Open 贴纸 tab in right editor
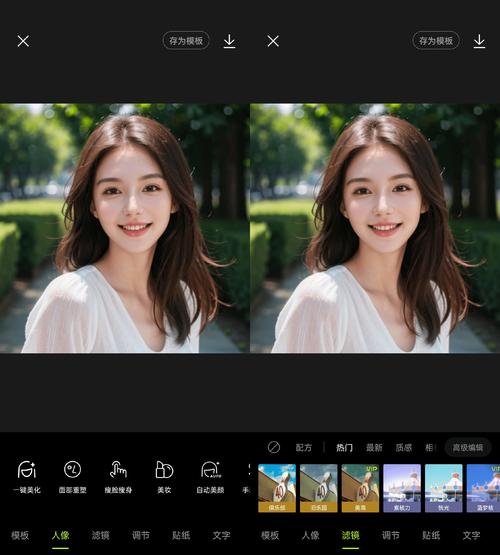Screen dimensions: 500x555 [x=431, y=535]
